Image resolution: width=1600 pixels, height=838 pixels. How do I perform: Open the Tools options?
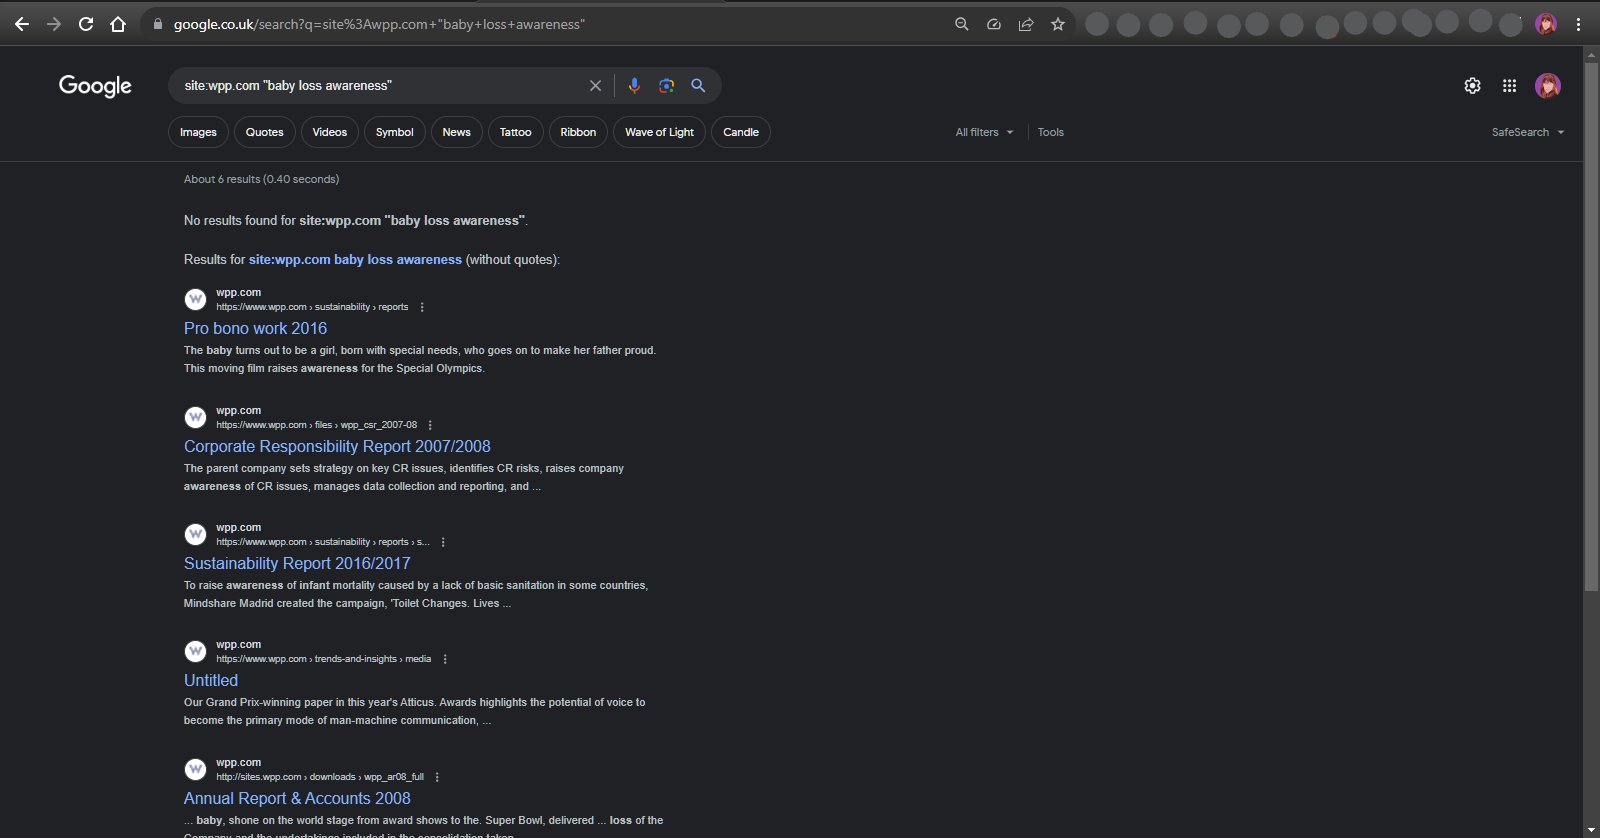(1050, 132)
